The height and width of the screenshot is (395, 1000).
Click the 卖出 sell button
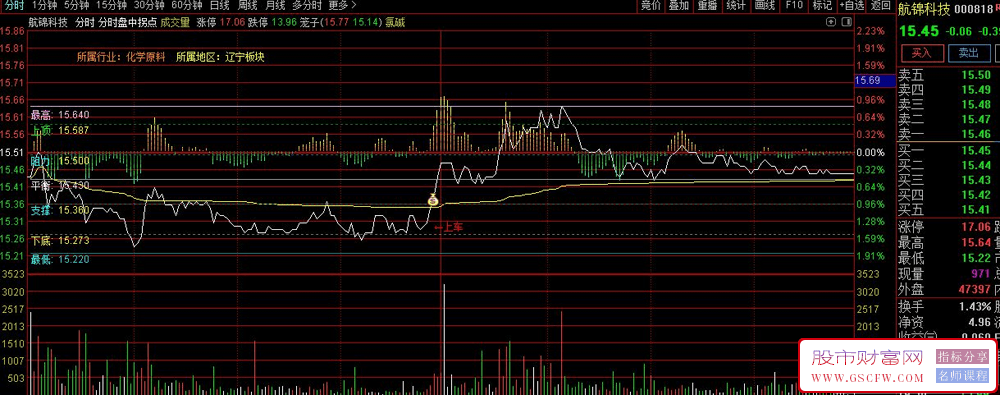[x=969, y=53]
